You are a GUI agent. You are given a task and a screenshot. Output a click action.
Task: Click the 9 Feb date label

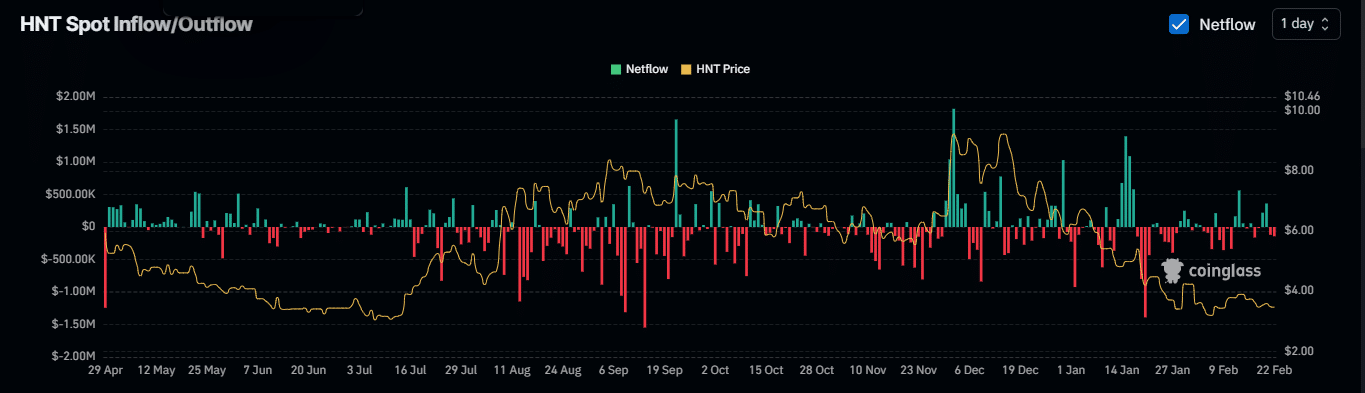click(1224, 370)
